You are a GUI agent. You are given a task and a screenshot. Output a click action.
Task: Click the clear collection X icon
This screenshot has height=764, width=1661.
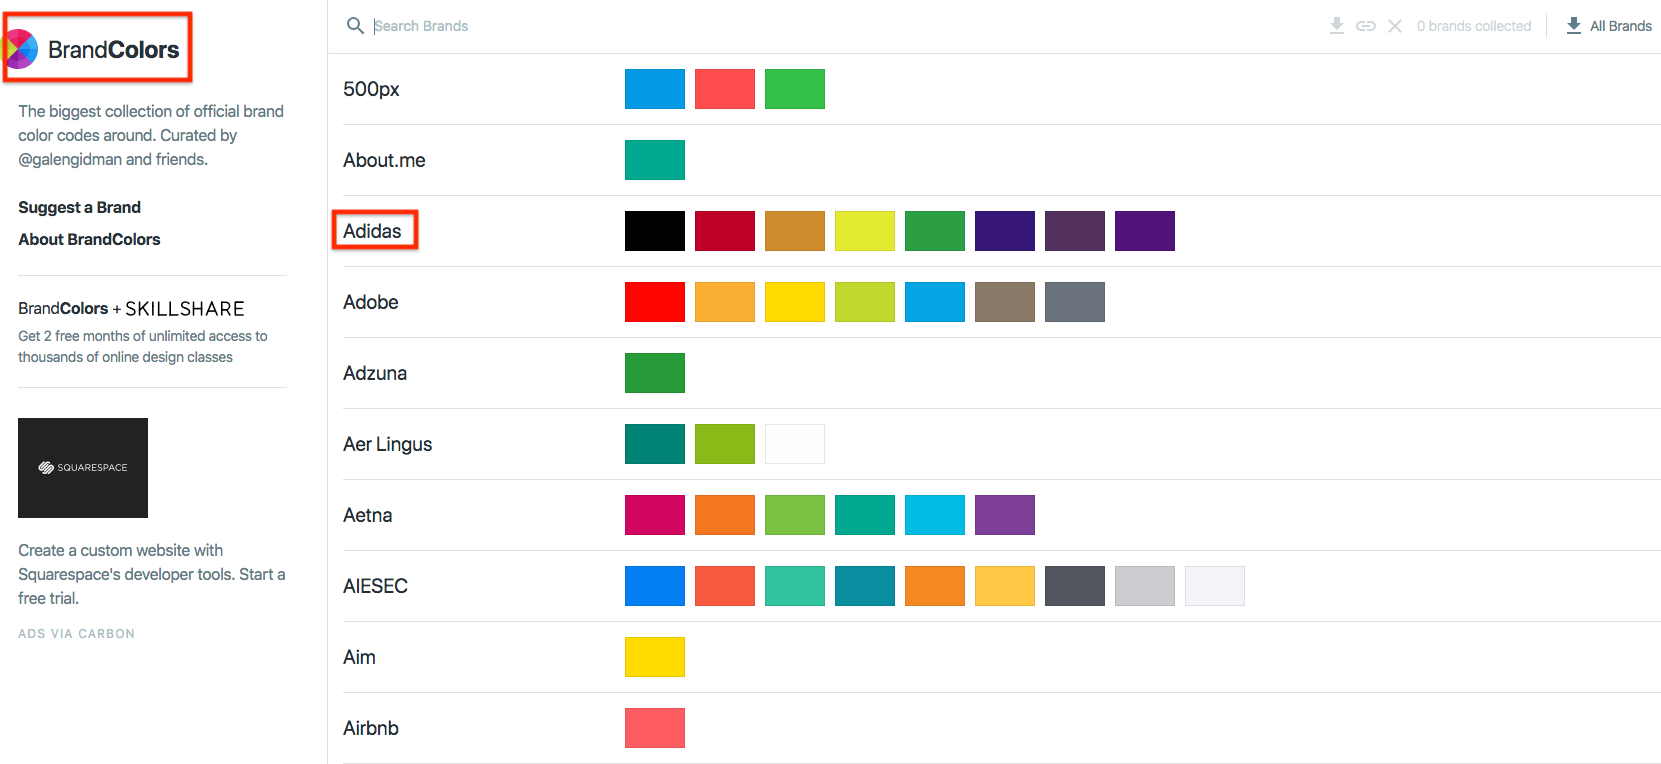pyautogui.click(x=1395, y=26)
